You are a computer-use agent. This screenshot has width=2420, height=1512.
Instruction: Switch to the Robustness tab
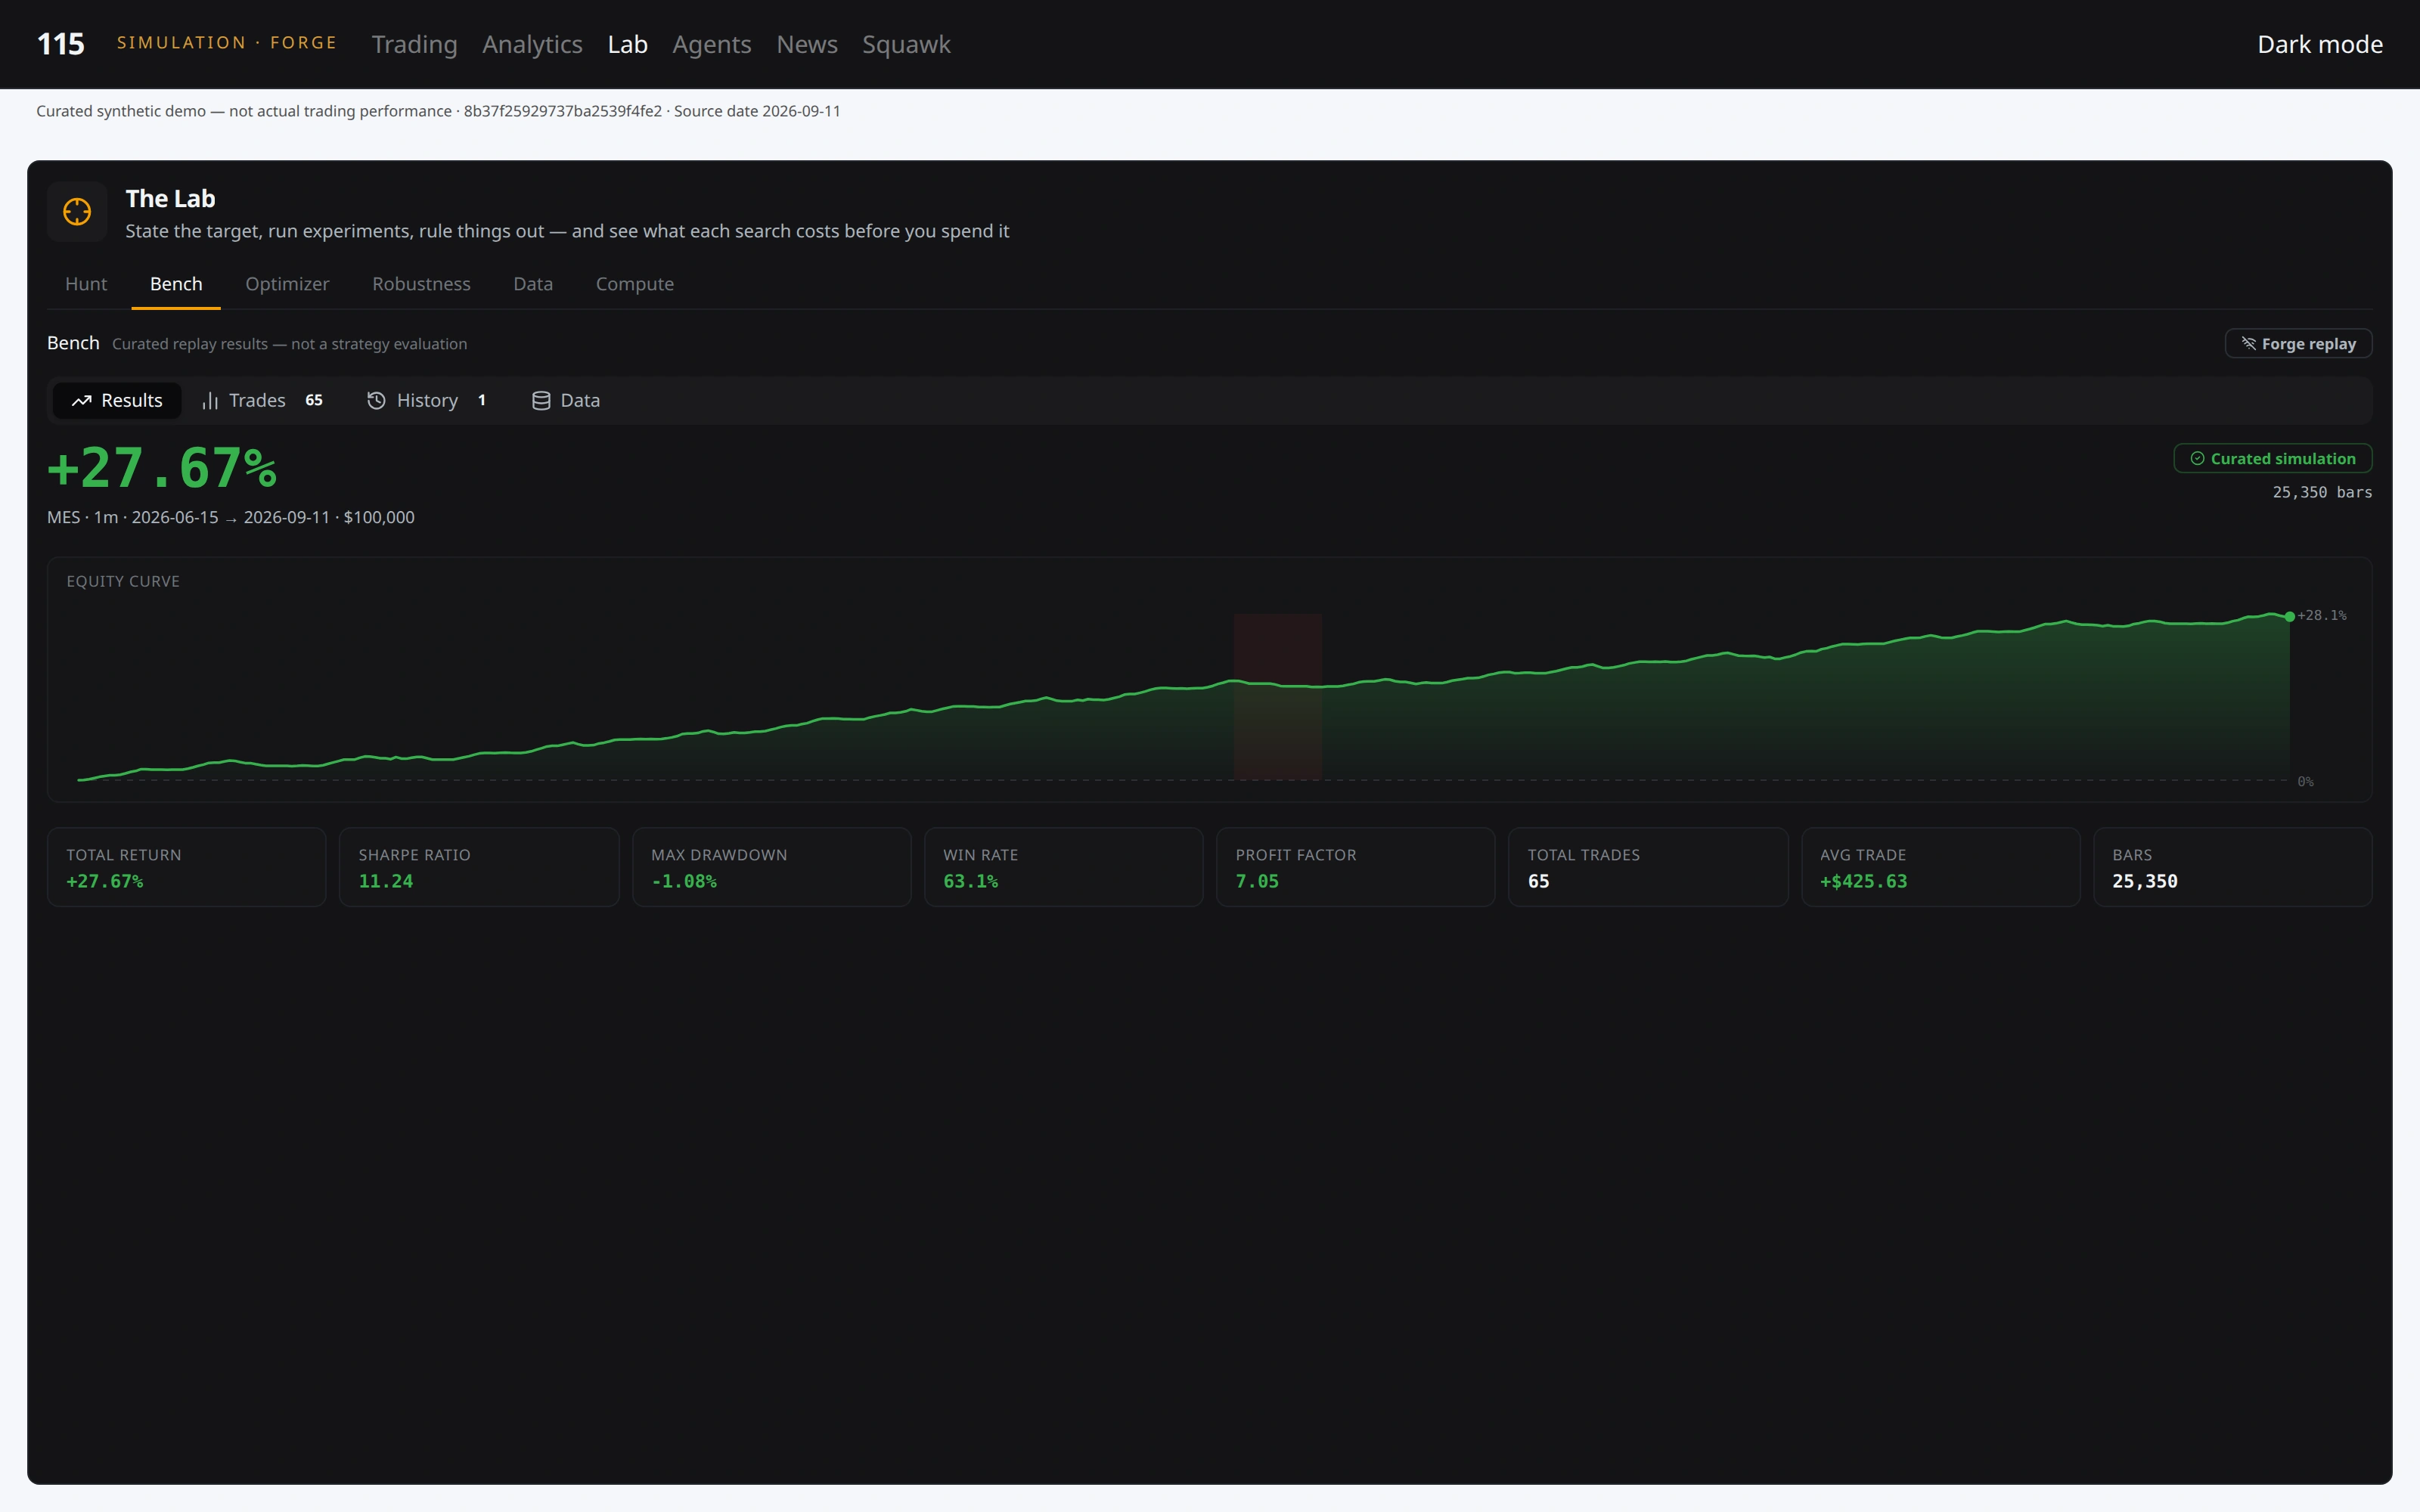(x=421, y=284)
